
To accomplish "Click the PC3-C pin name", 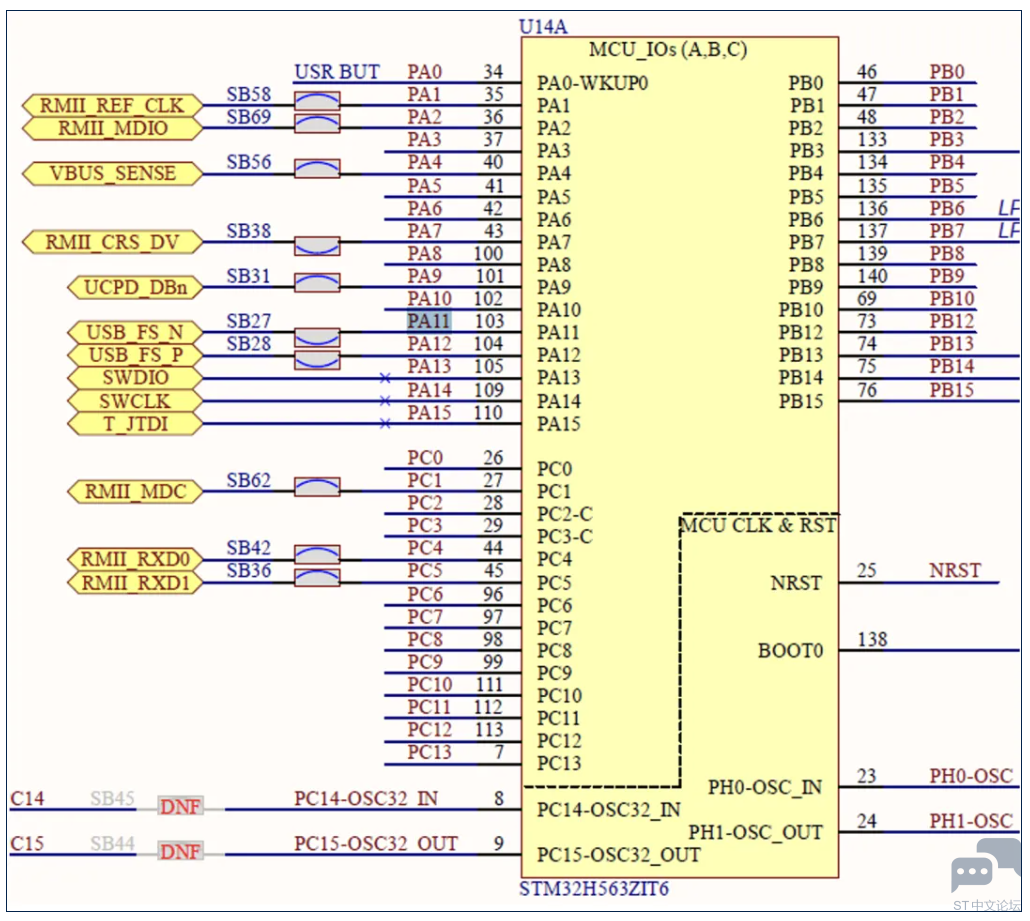I will point(565,537).
